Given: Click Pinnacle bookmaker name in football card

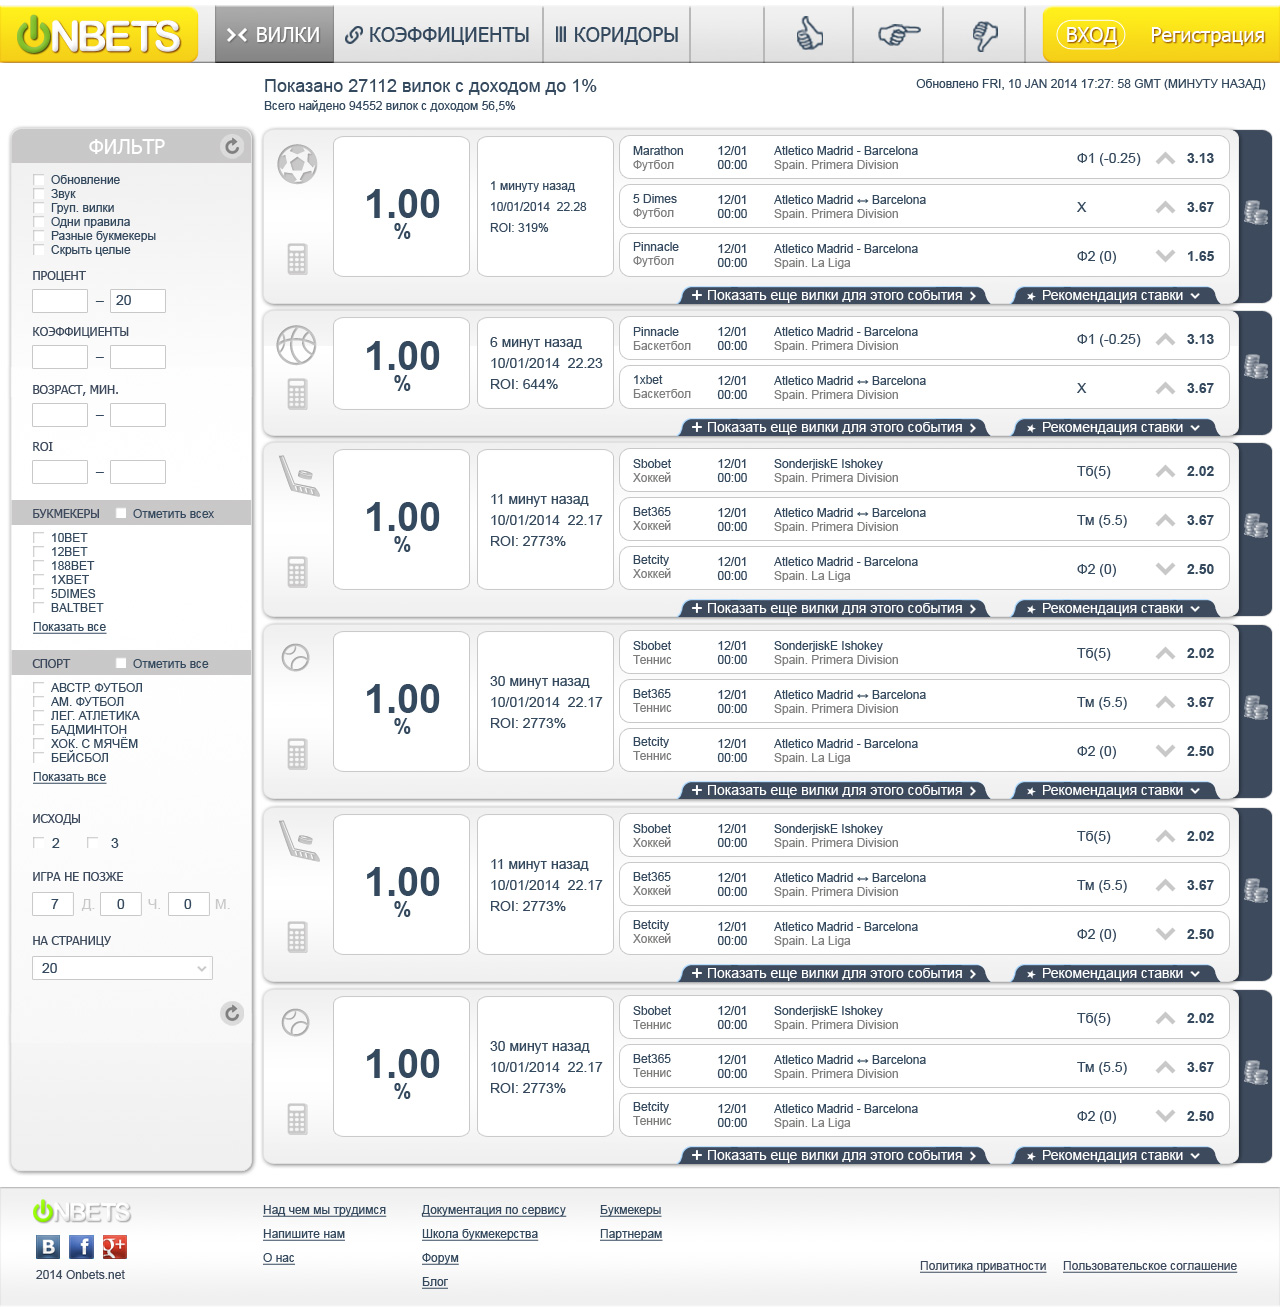Looking at the screenshot, I should pyautogui.click(x=655, y=247).
